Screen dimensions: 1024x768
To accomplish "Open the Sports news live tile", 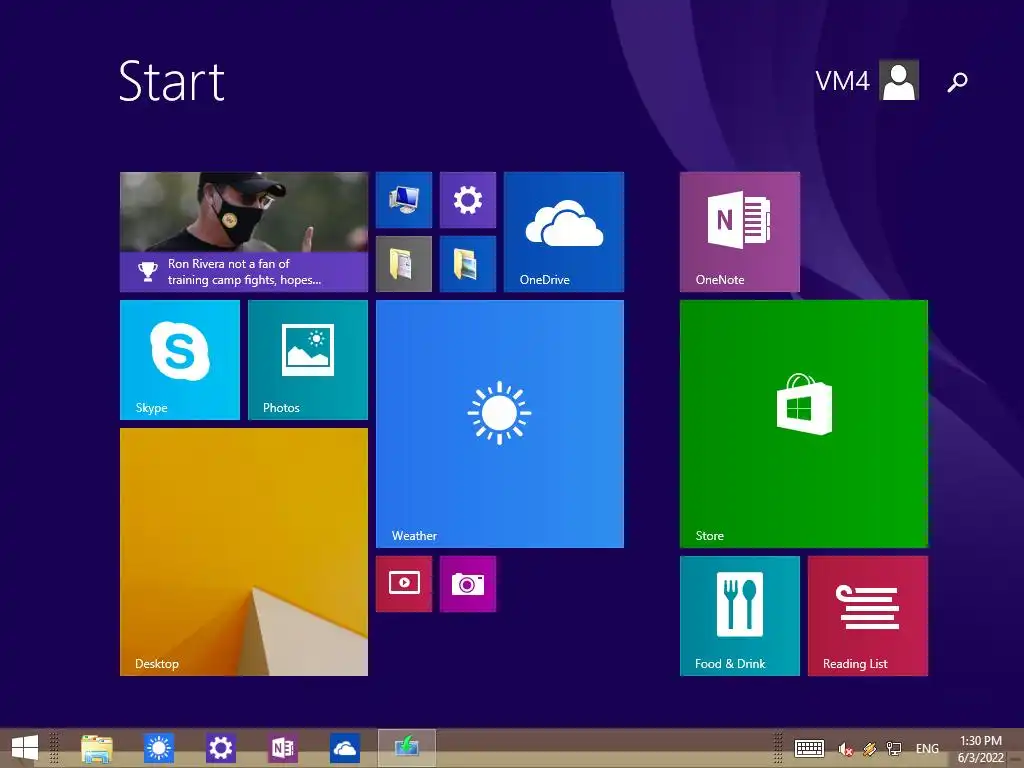I will point(244,232).
